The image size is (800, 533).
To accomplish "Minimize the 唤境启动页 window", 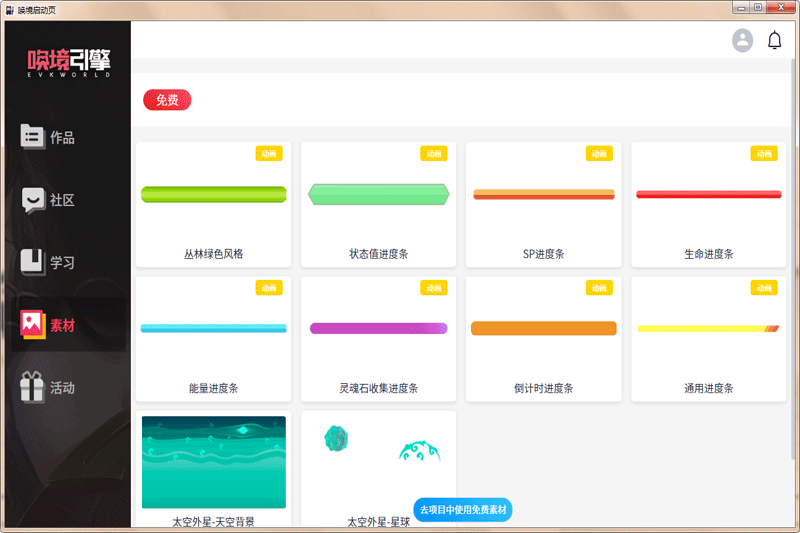I will pos(741,8).
